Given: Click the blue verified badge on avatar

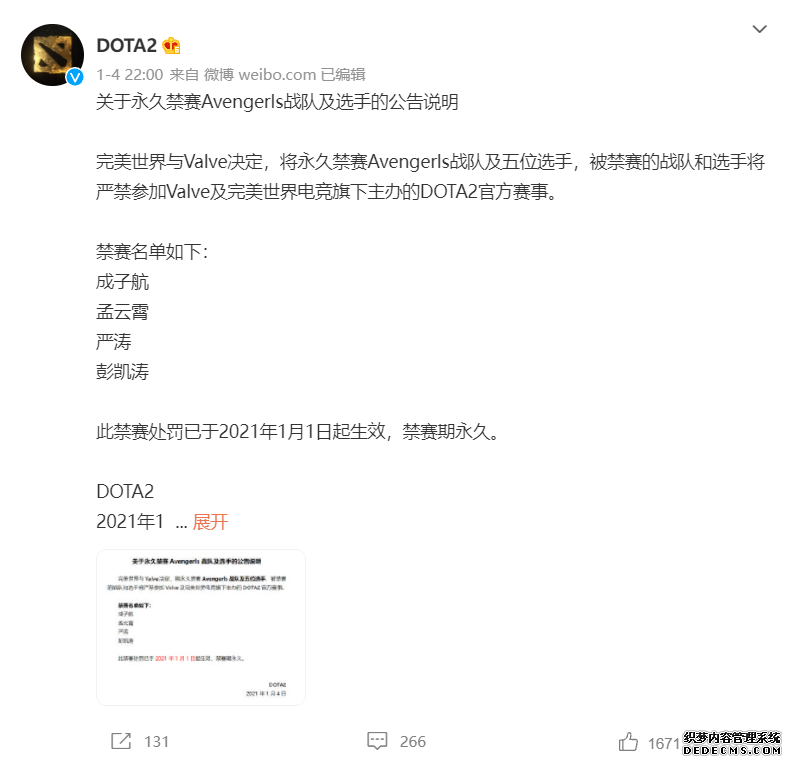Looking at the screenshot, I should pos(75,77).
